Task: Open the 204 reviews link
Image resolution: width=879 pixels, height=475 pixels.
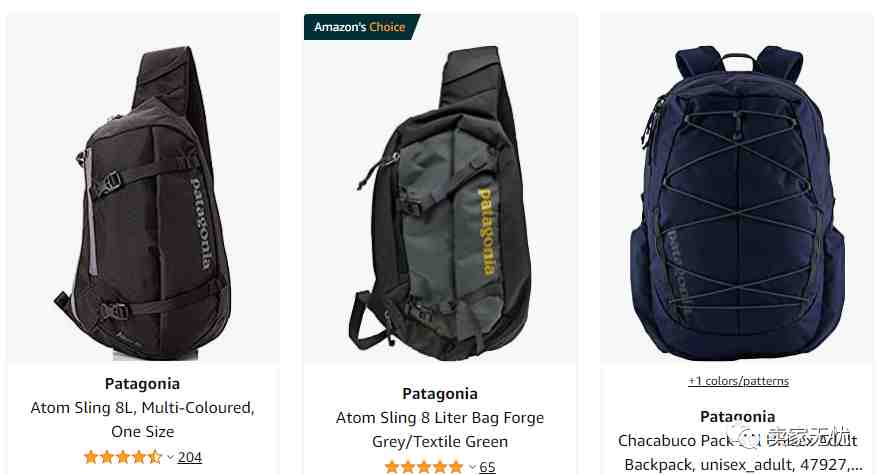Action: click(189, 457)
